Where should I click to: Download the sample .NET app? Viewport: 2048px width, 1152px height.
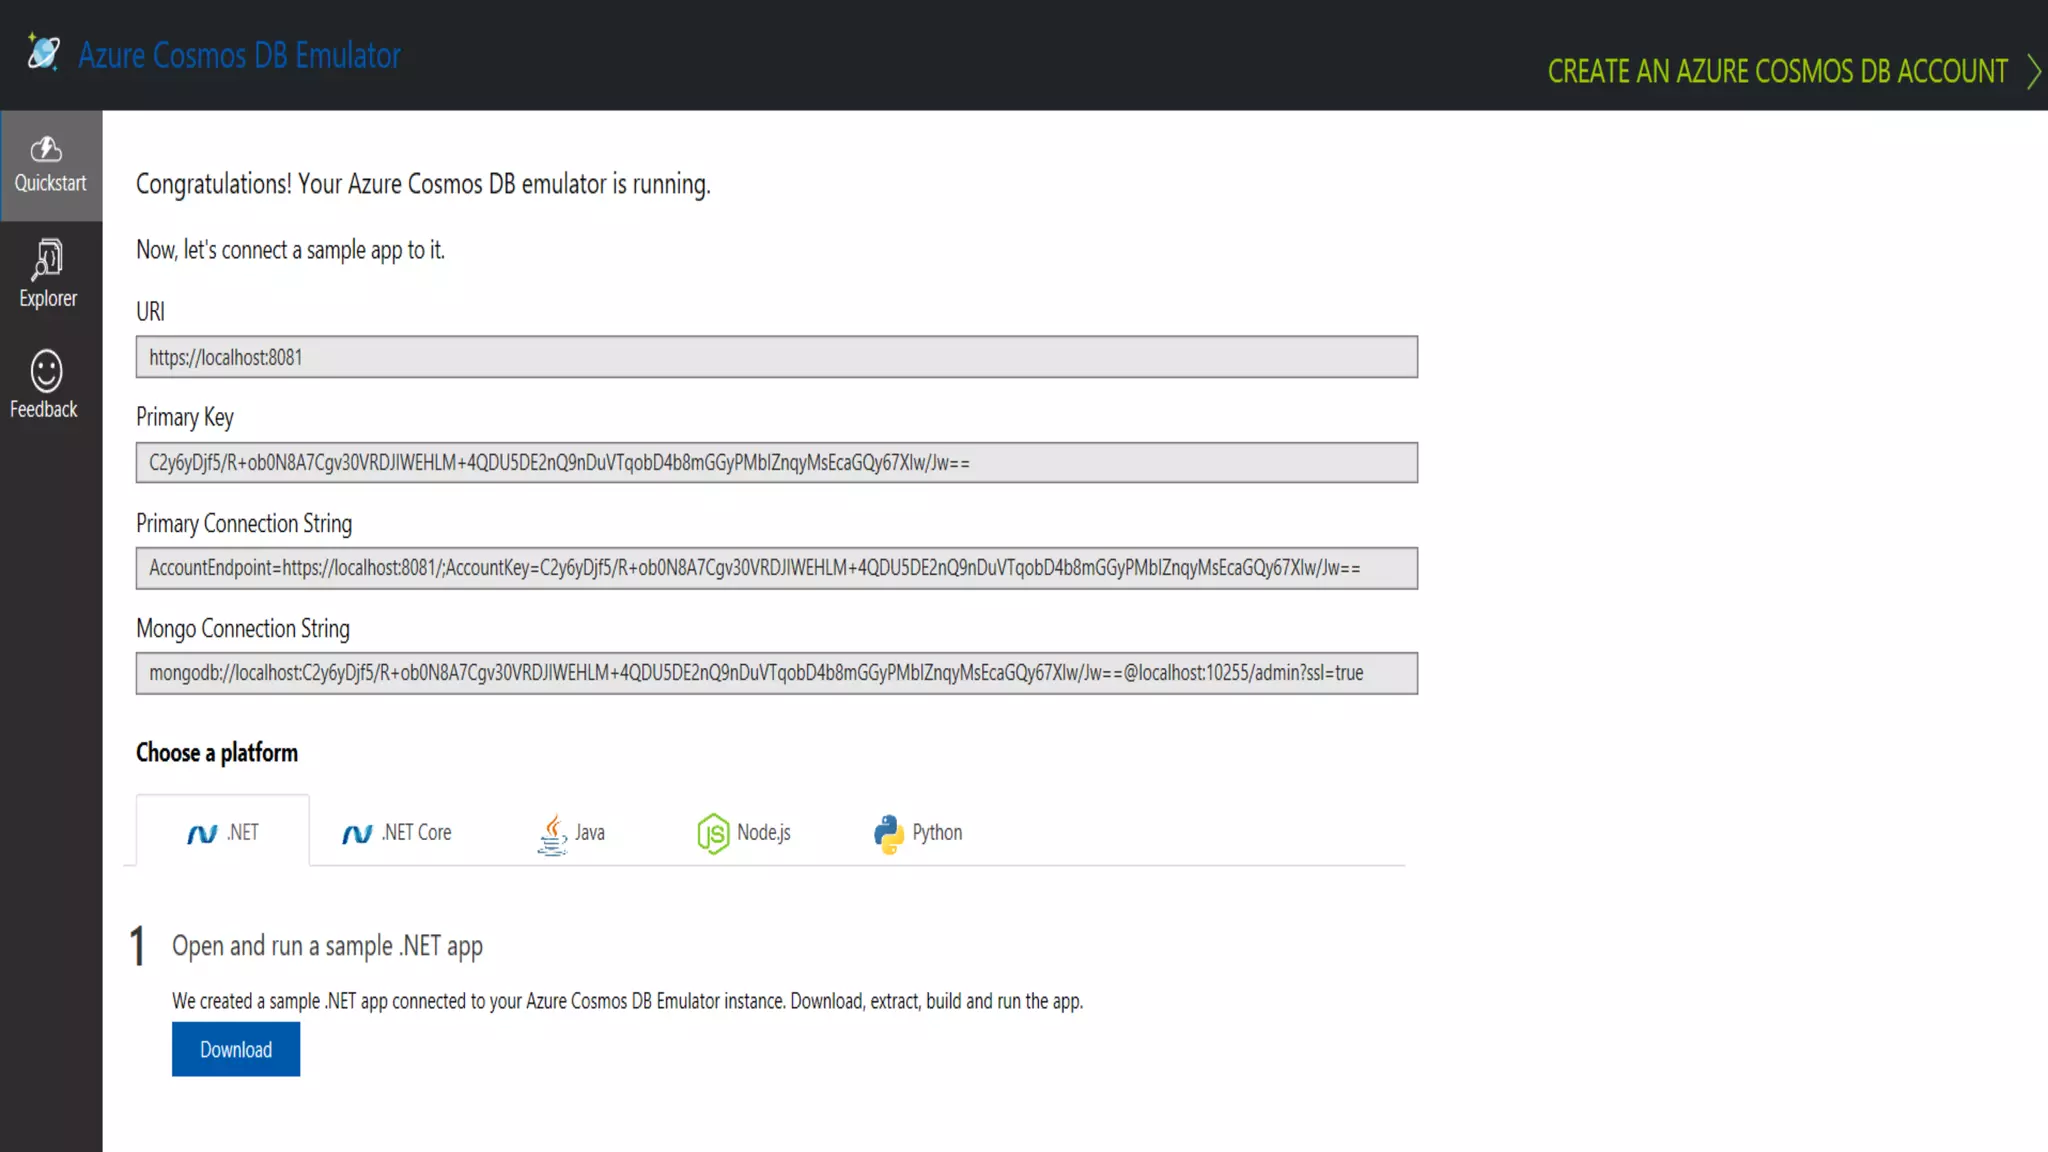coord(236,1049)
